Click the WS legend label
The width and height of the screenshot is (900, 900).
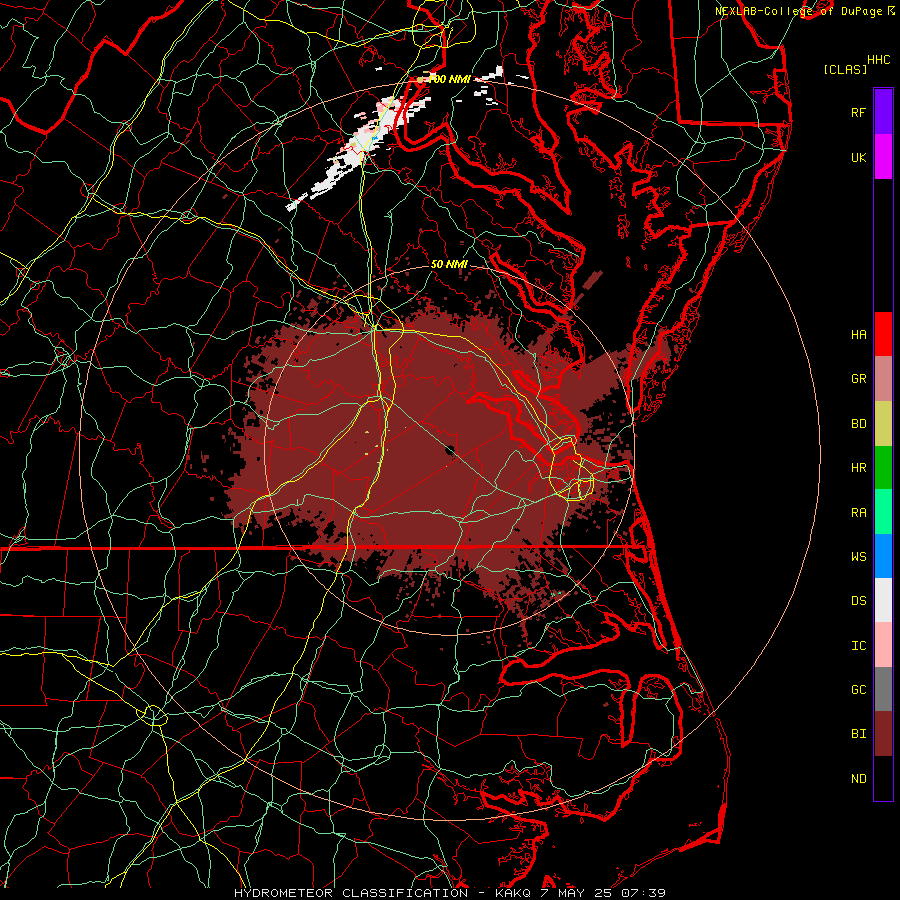(859, 557)
